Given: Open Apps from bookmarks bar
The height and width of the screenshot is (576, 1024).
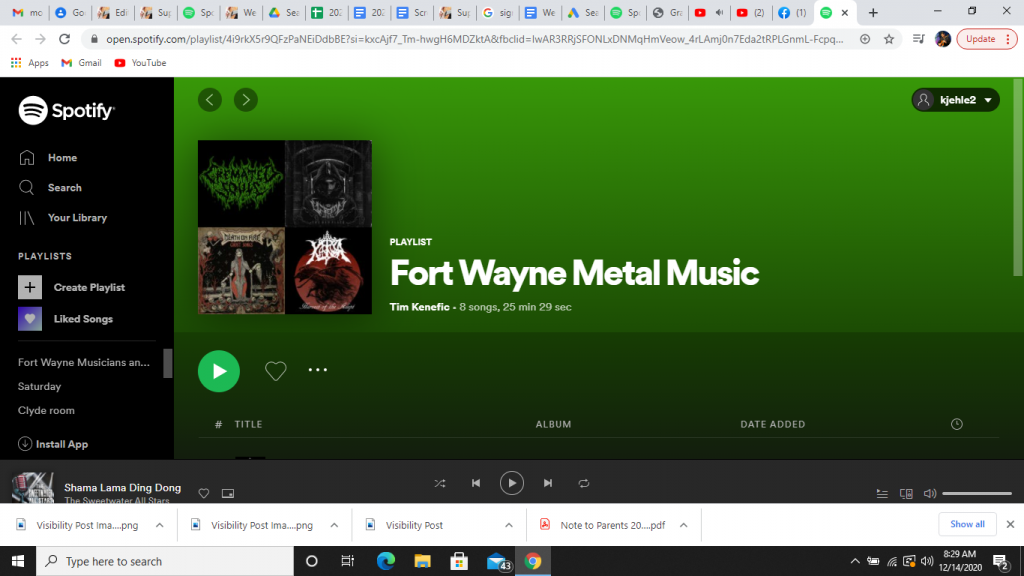Looking at the screenshot, I should 30,63.
